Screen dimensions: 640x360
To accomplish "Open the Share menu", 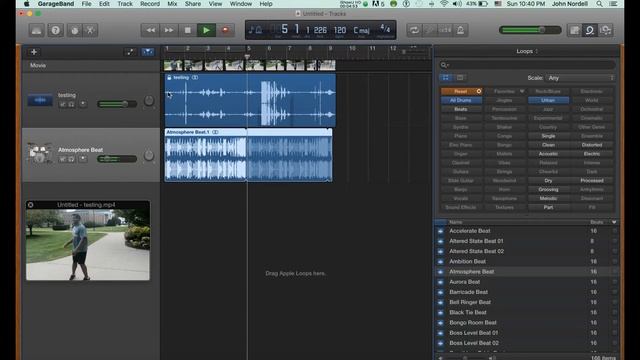I will (193, 4).
